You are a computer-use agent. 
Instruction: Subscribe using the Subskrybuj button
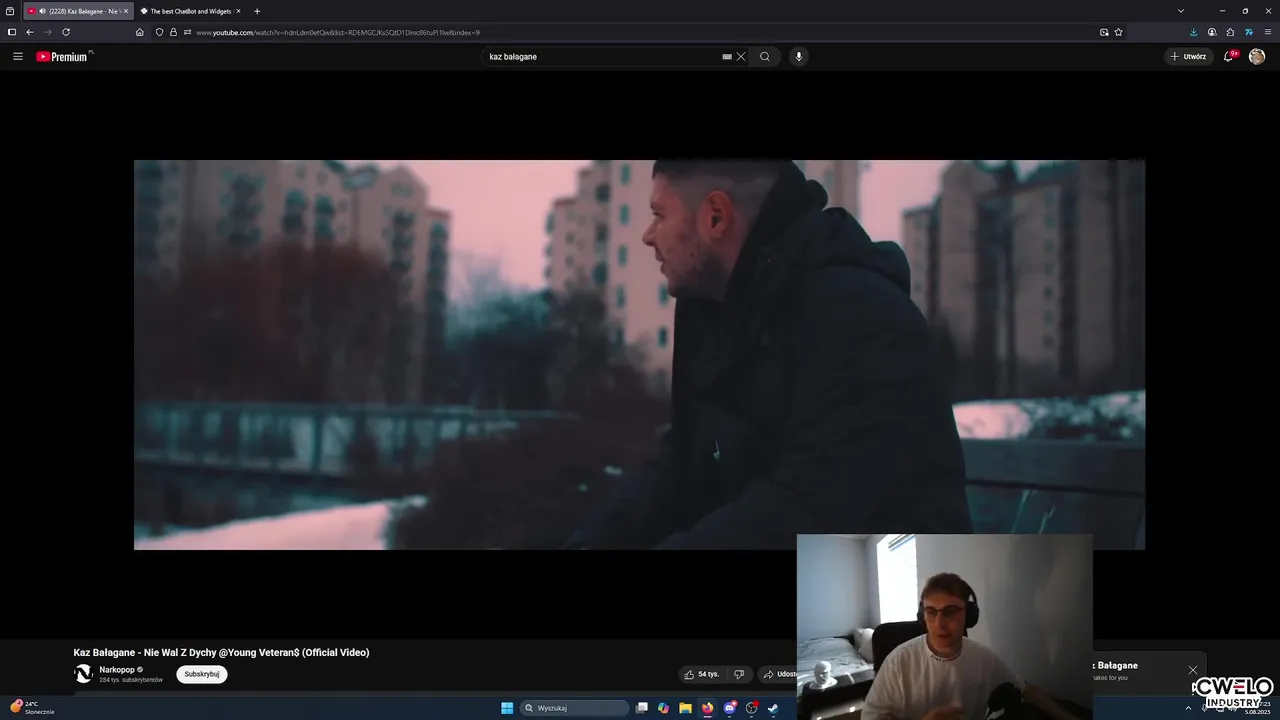click(x=202, y=674)
